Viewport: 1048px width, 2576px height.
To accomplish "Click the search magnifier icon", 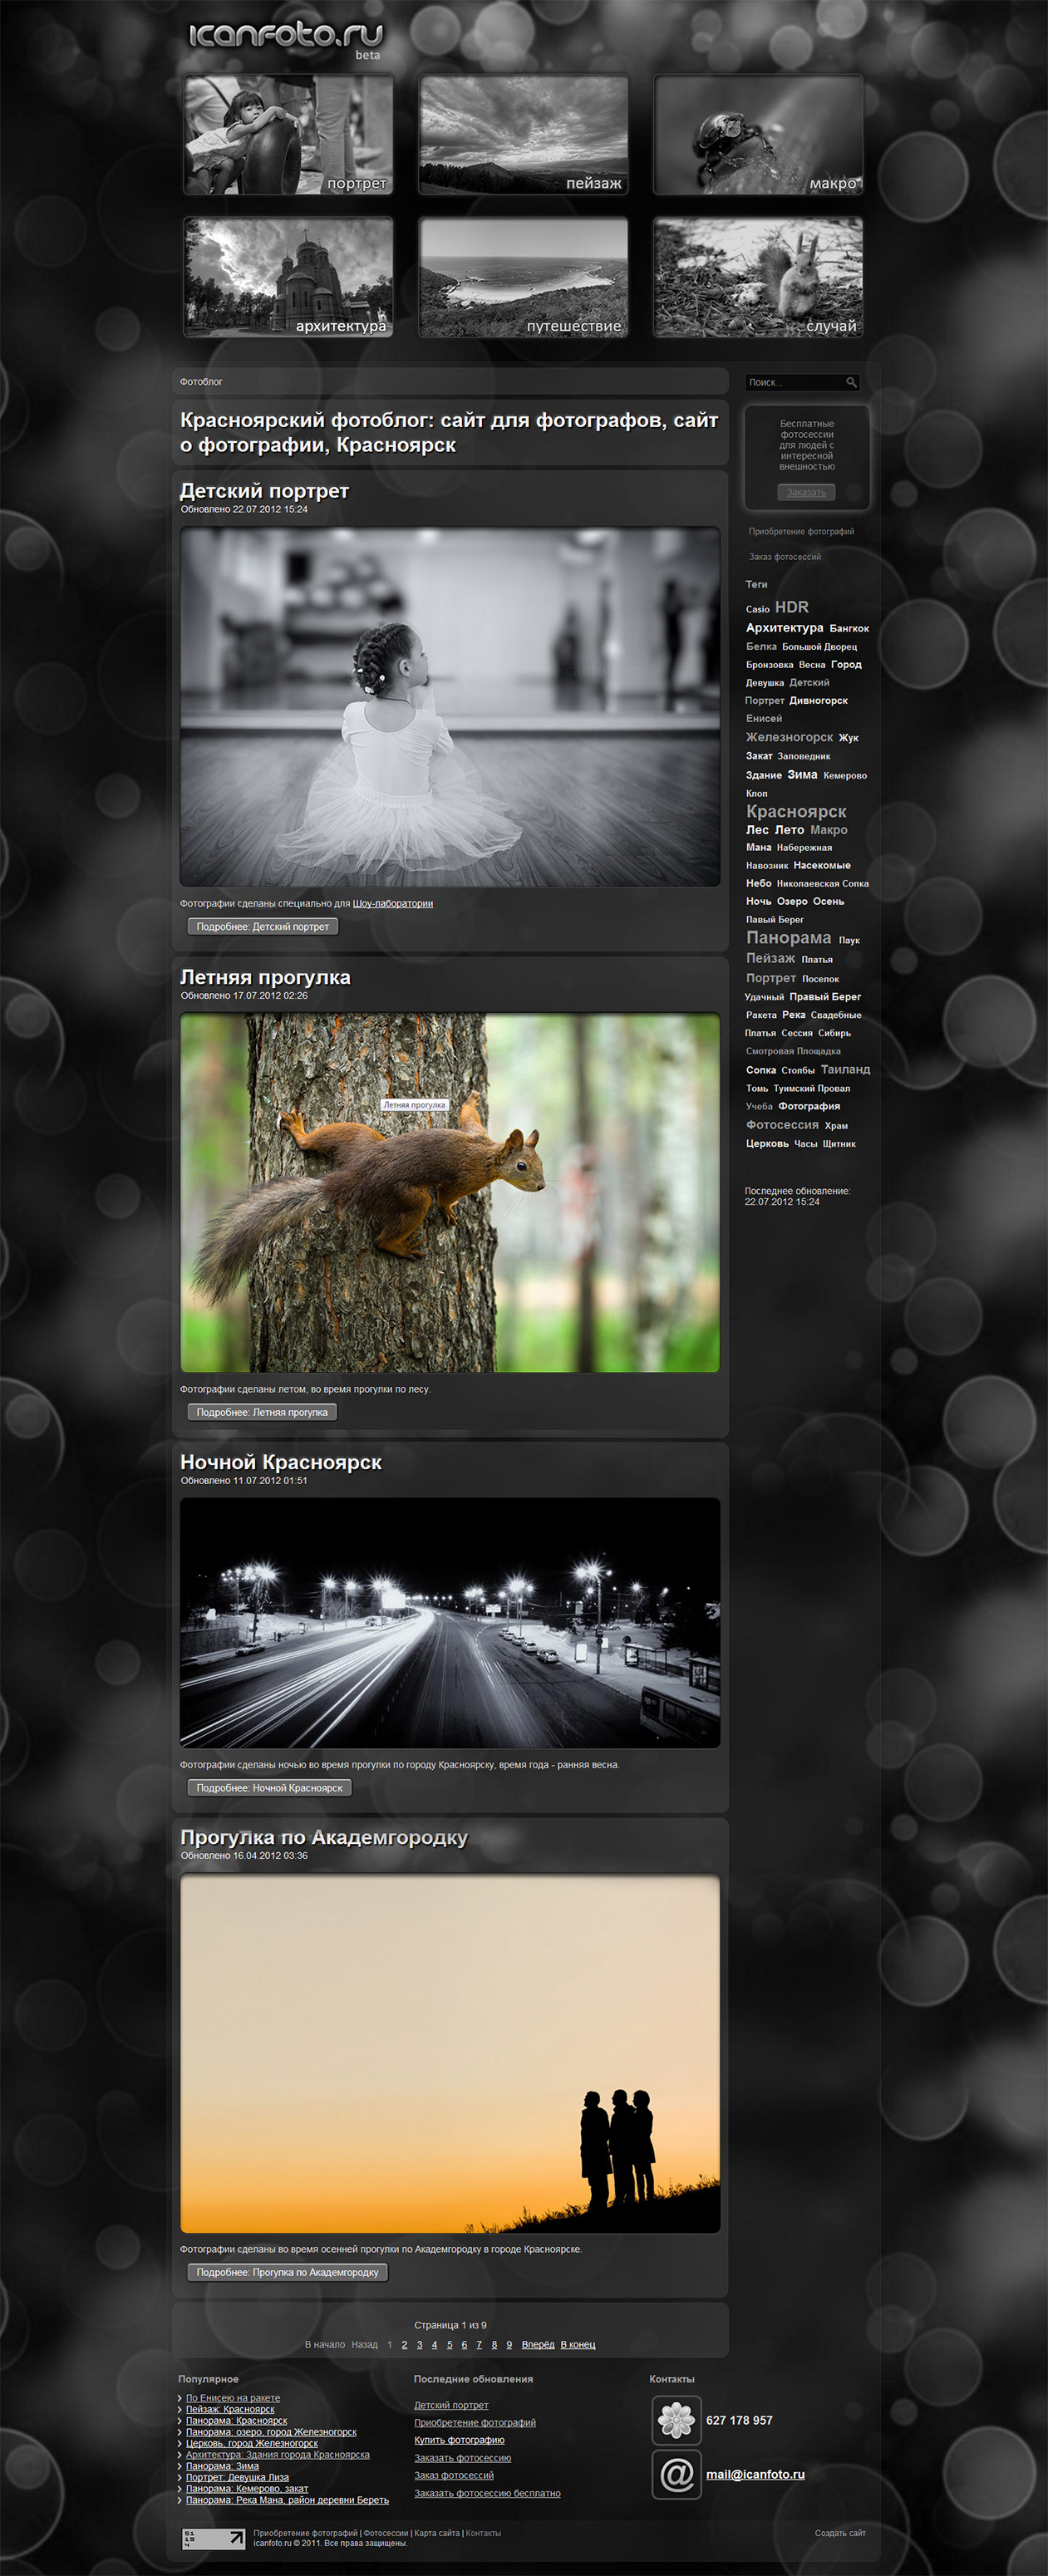I will [851, 382].
